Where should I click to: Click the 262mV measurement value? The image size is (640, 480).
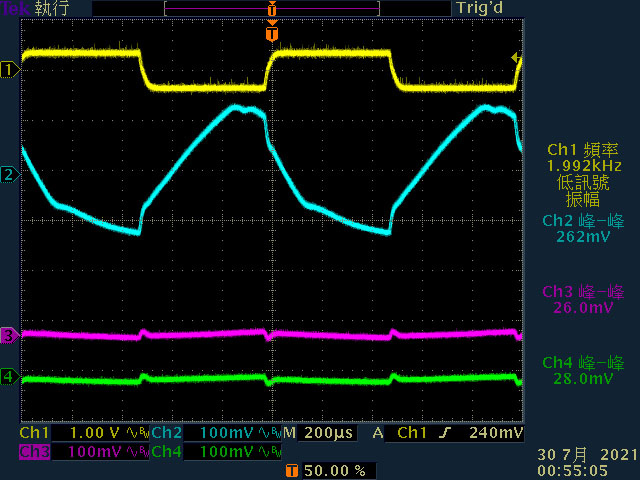coord(583,237)
